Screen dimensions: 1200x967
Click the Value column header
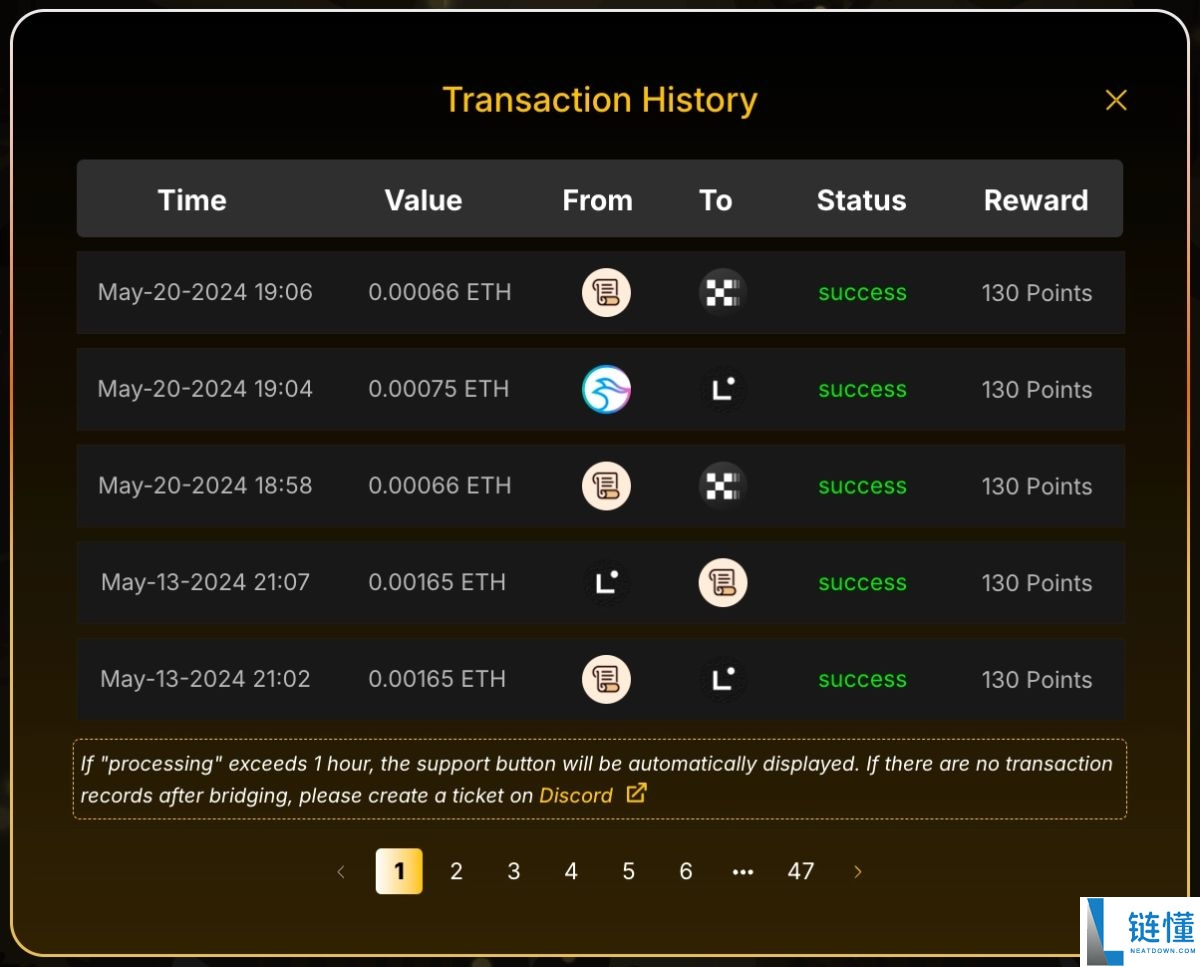coord(423,200)
